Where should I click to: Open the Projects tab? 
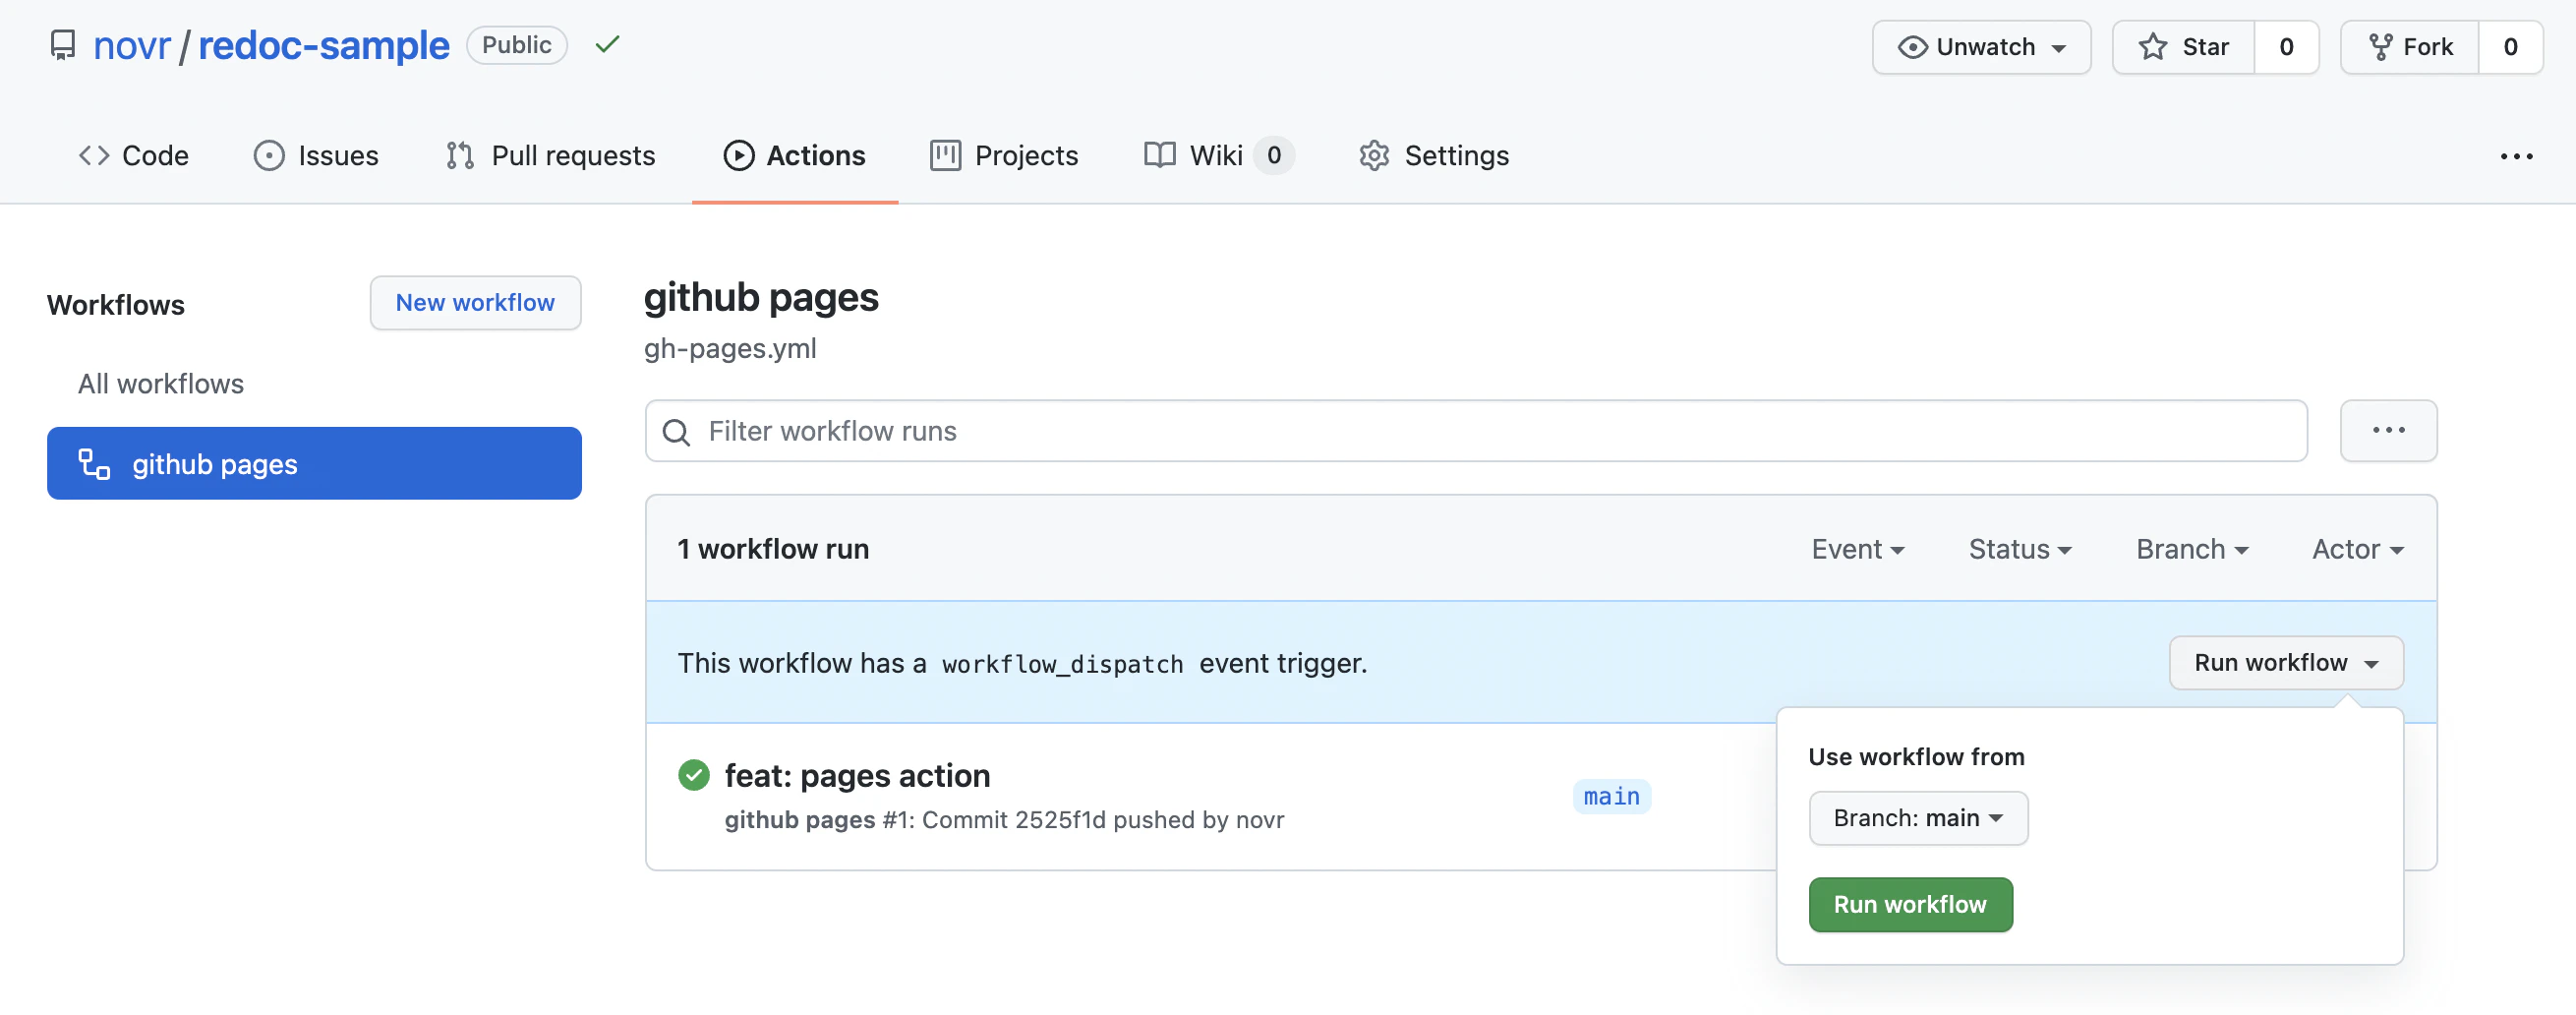1004,156
